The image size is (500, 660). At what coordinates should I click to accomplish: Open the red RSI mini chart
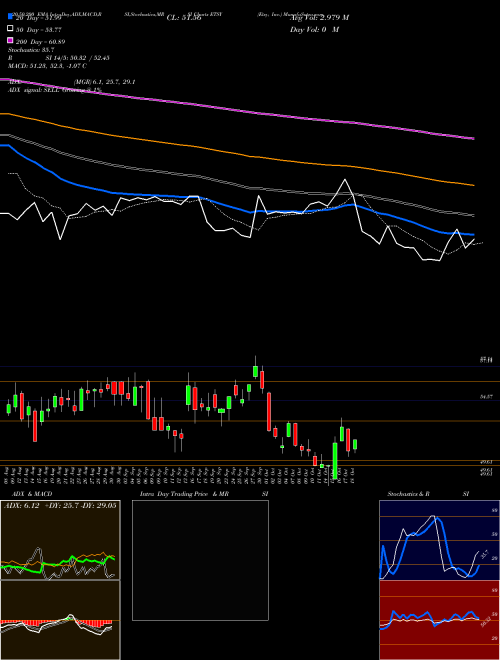tap(439, 620)
